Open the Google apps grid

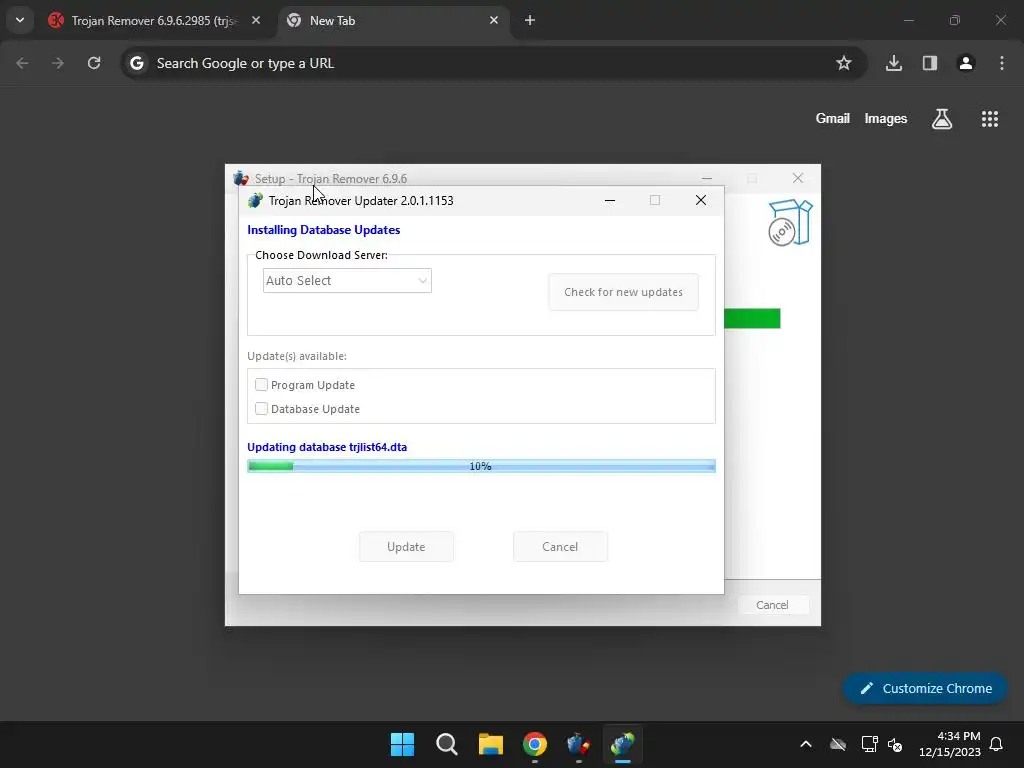coord(989,119)
